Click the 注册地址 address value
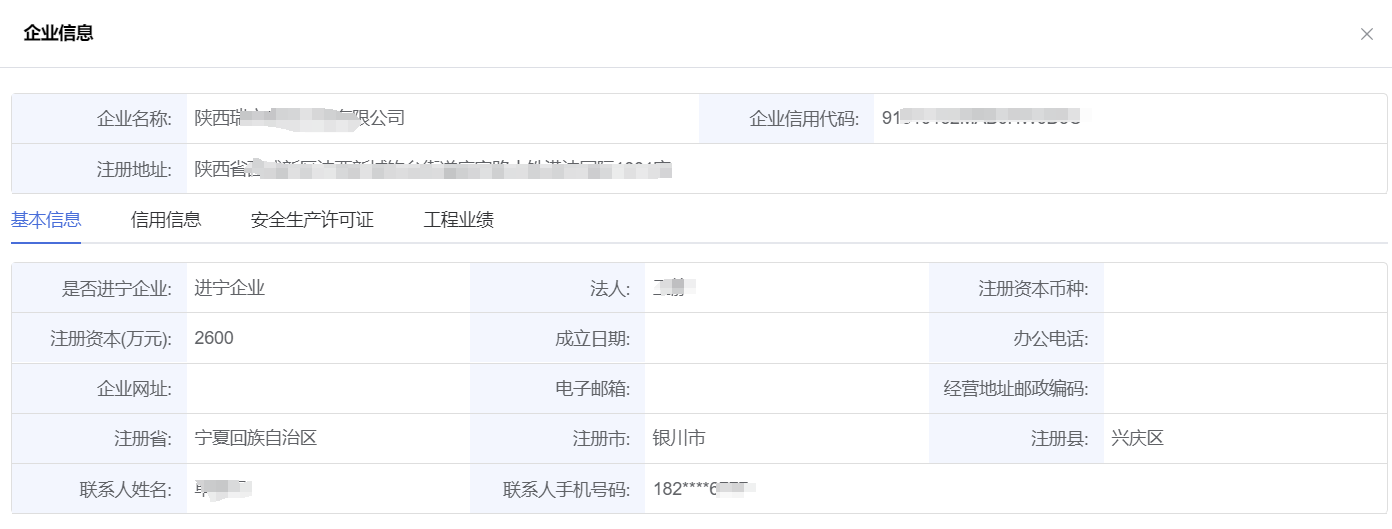Viewport: 1392px width, 529px height. [432, 169]
